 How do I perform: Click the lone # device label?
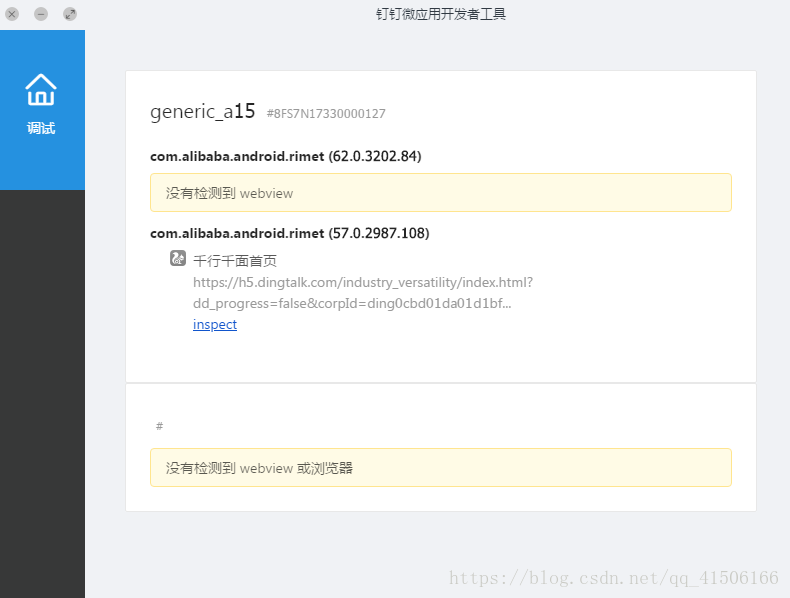coord(159,426)
